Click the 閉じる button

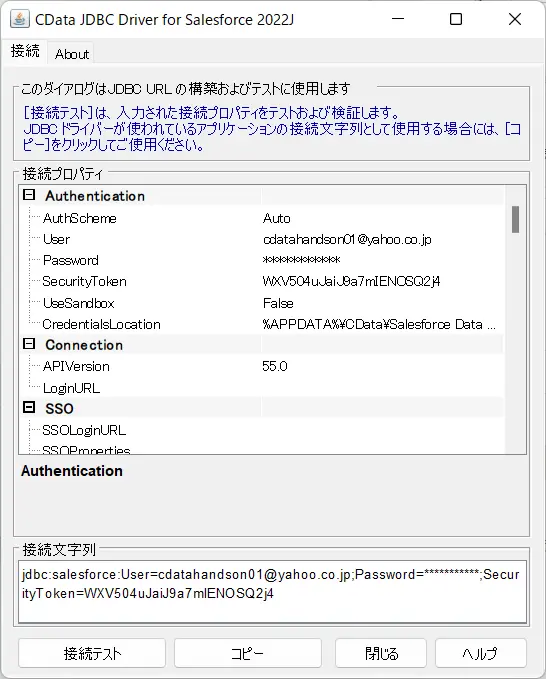[381, 653]
